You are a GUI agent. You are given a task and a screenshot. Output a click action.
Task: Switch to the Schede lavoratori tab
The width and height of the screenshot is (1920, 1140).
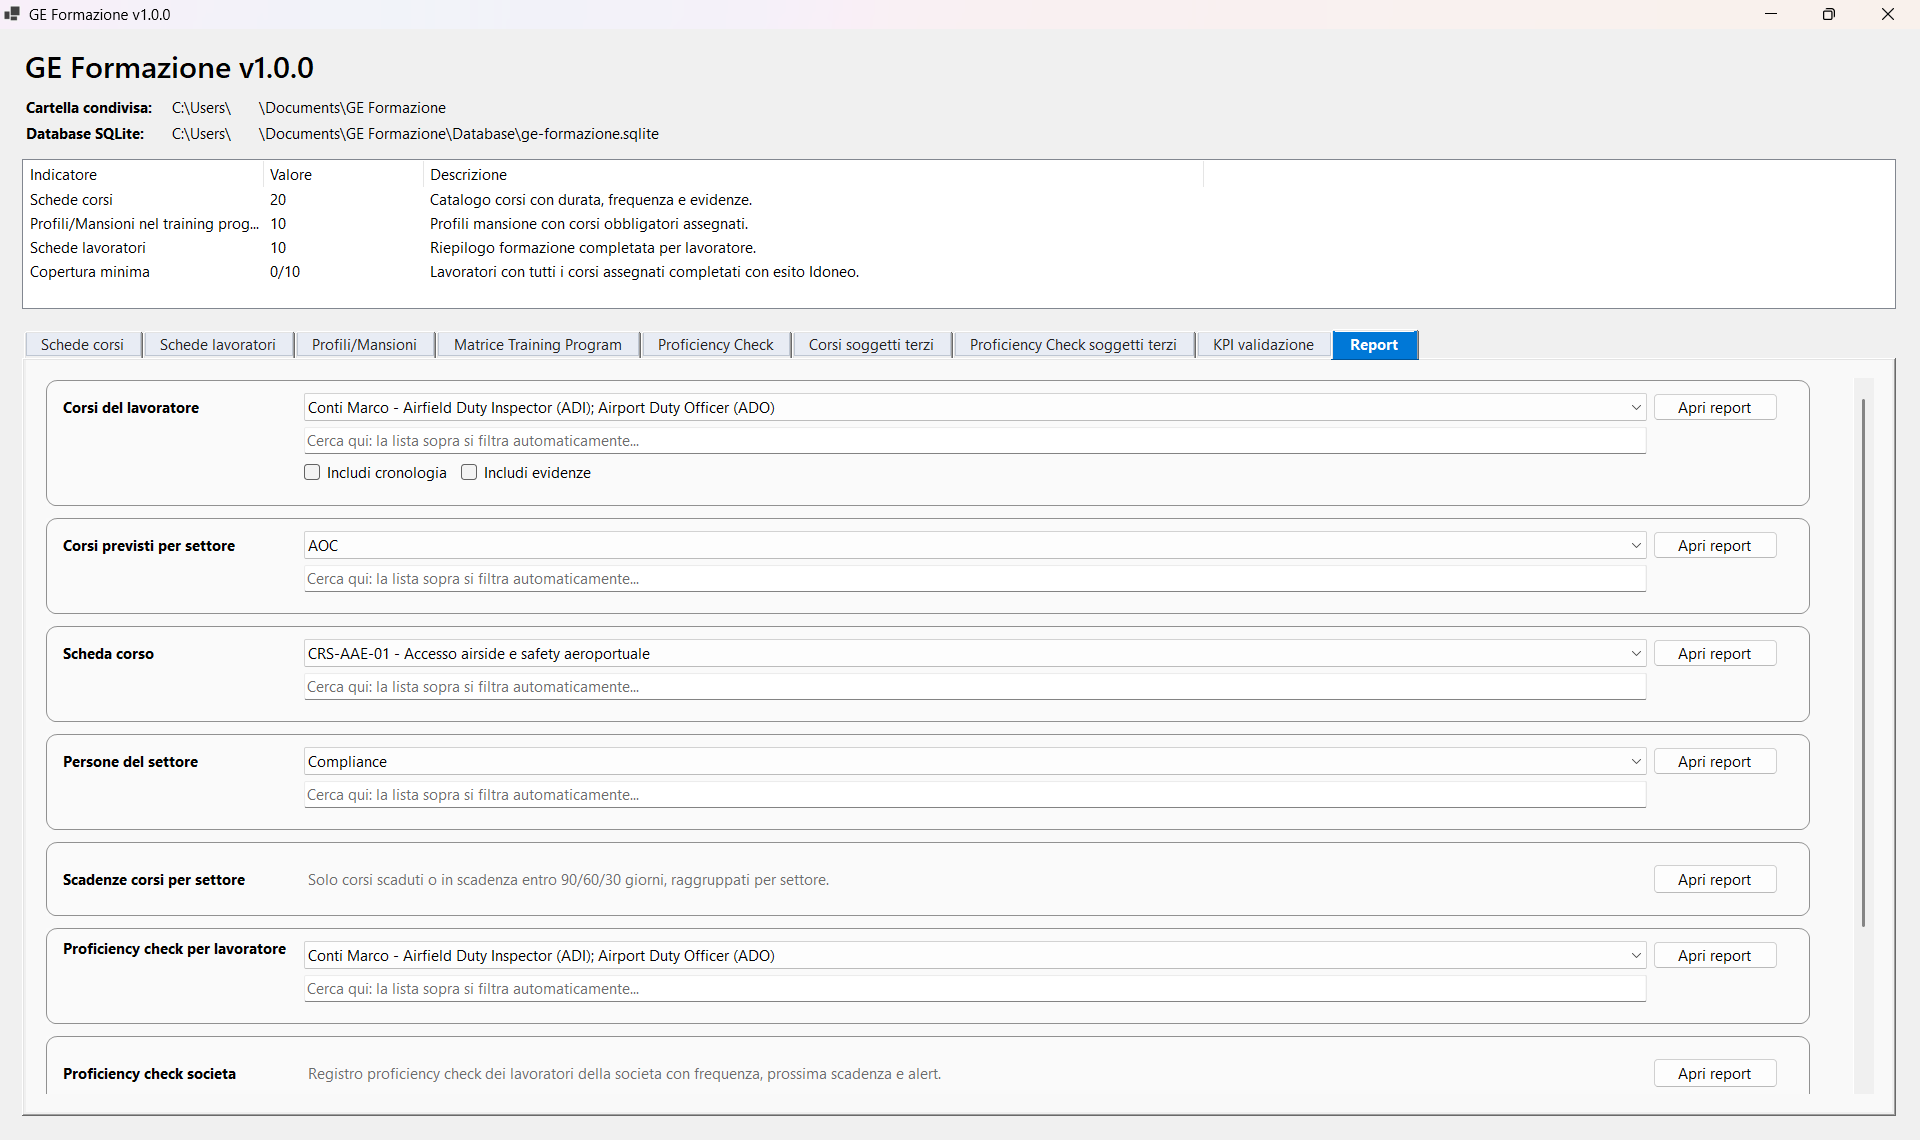point(218,345)
